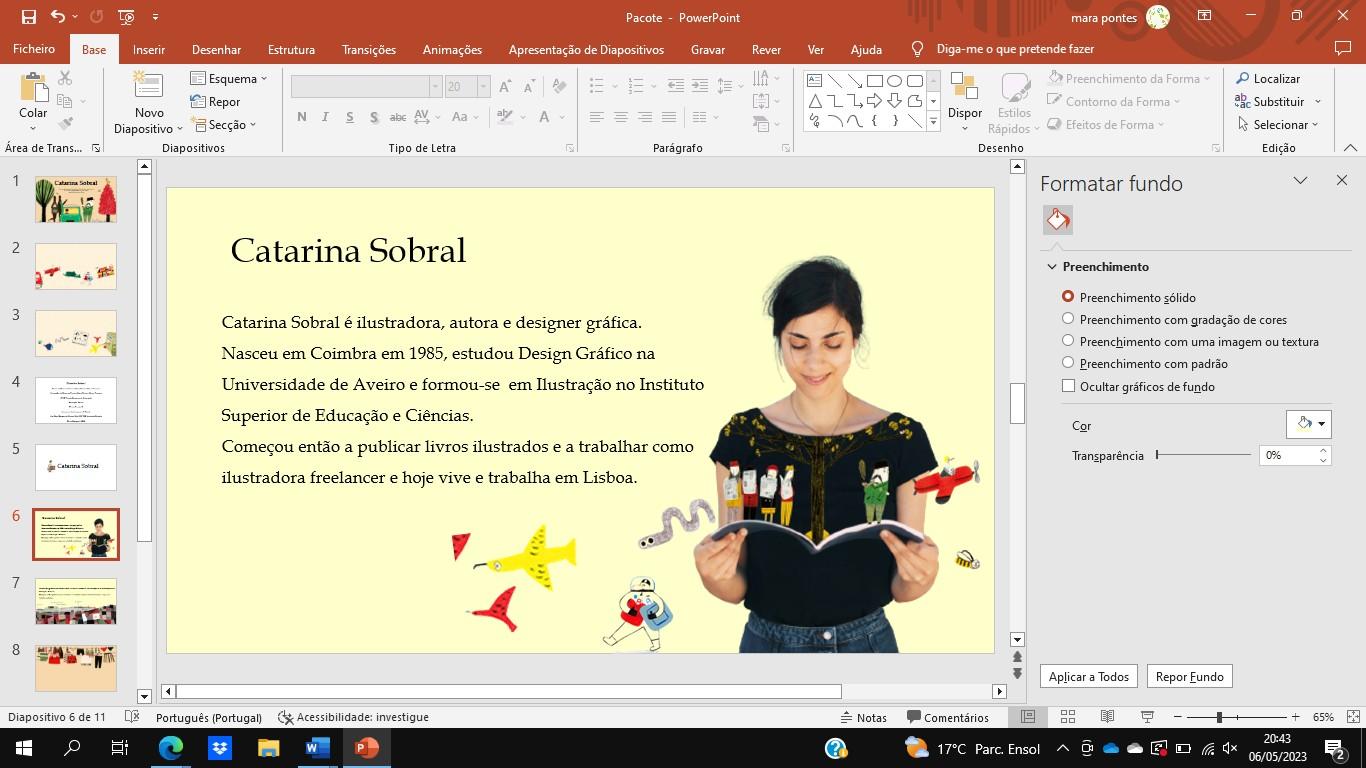
Task: Open the font size dropdown
Action: pos(483,87)
